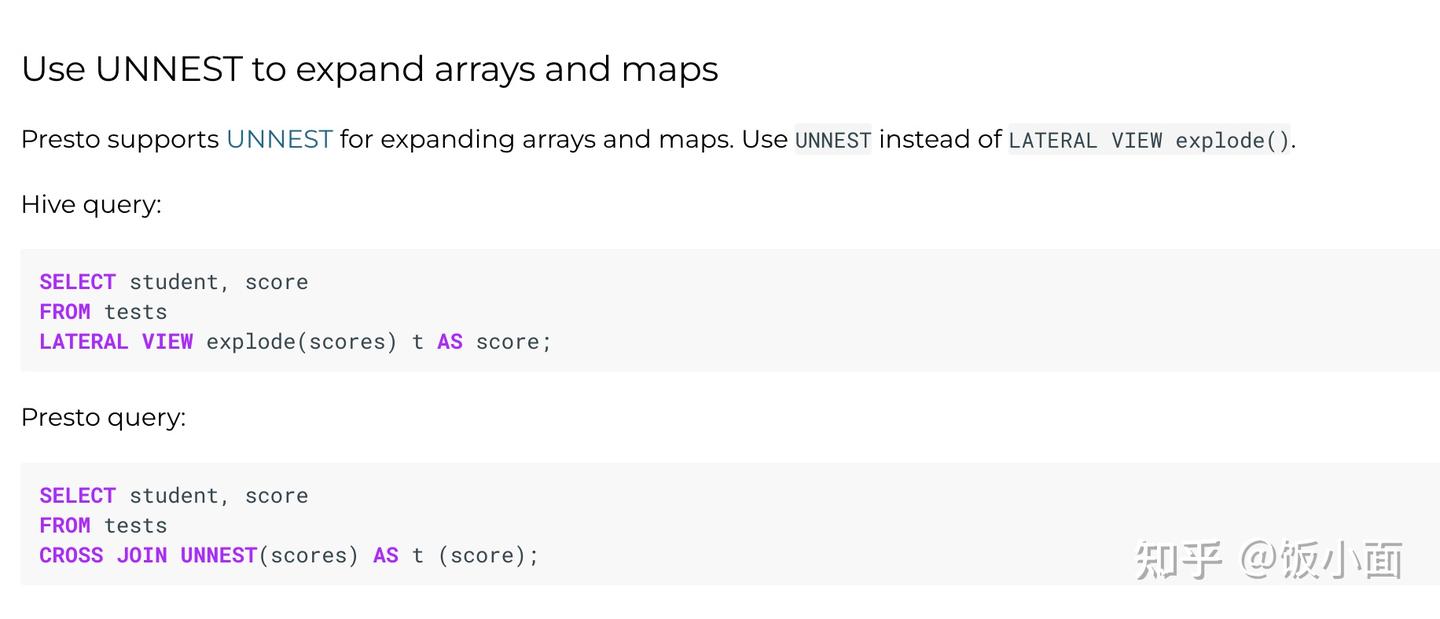
Task: Click the LATERAL VIEW keyword
Action: pyautogui.click(x=116, y=342)
